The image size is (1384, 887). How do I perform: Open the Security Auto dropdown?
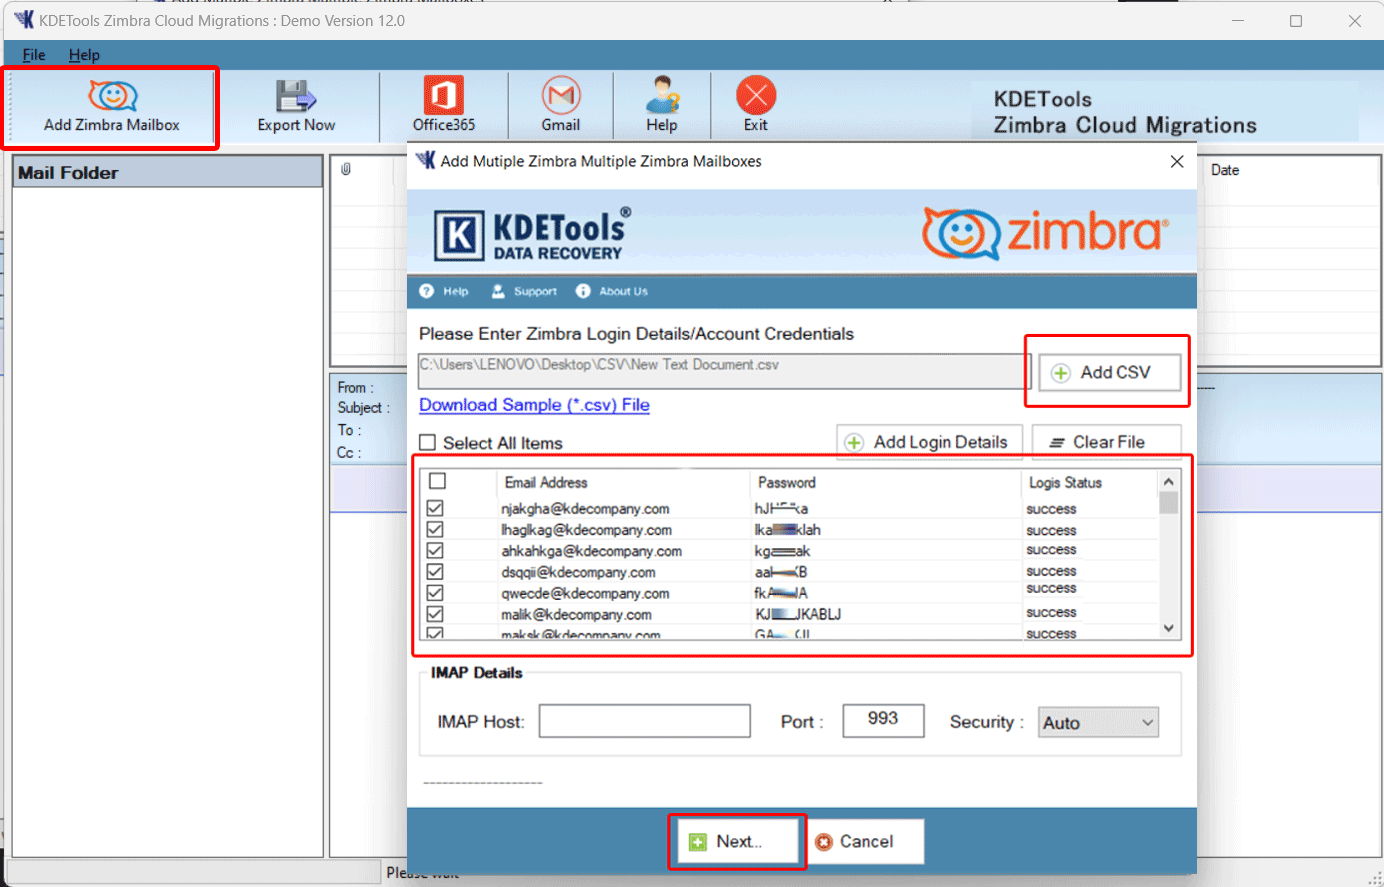1098,722
